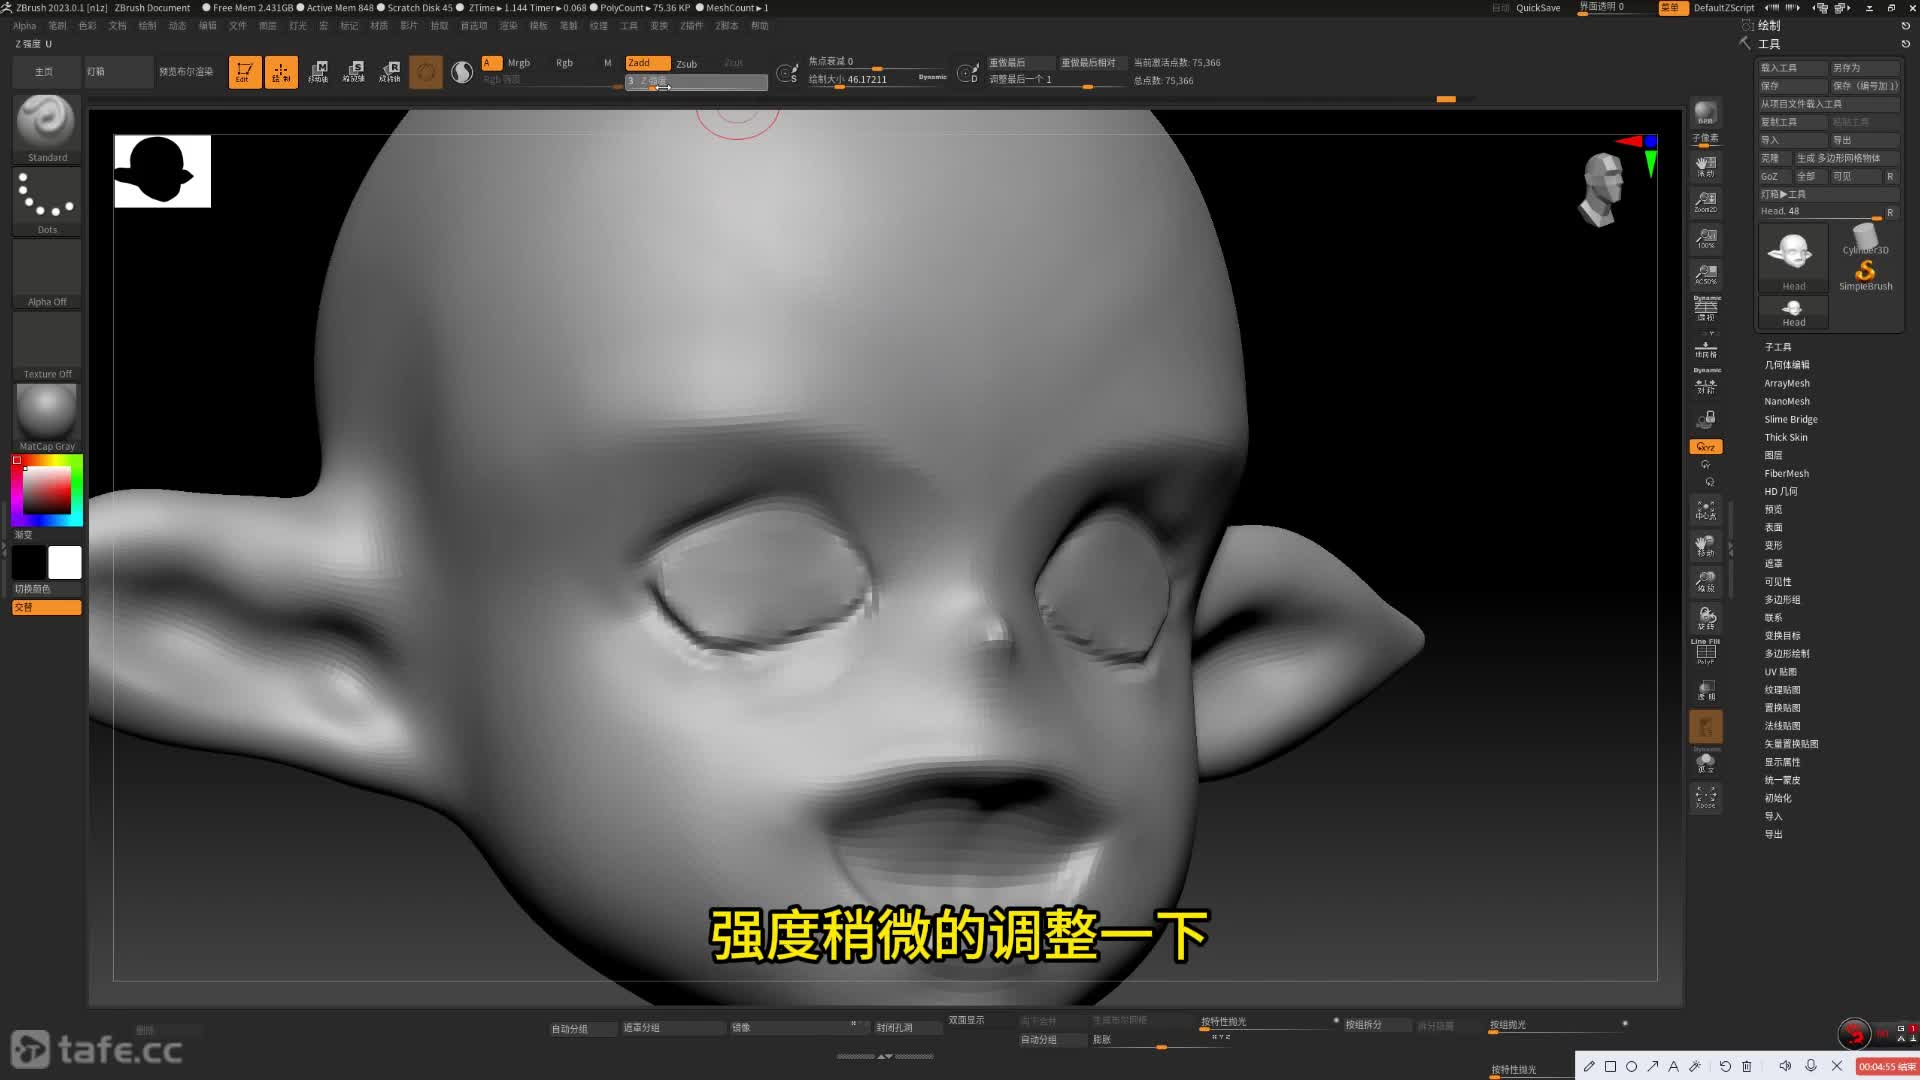Viewport: 1920px width, 1080px height.
Task: Expand the NanoMesh section
Action: click(1787, 401)
